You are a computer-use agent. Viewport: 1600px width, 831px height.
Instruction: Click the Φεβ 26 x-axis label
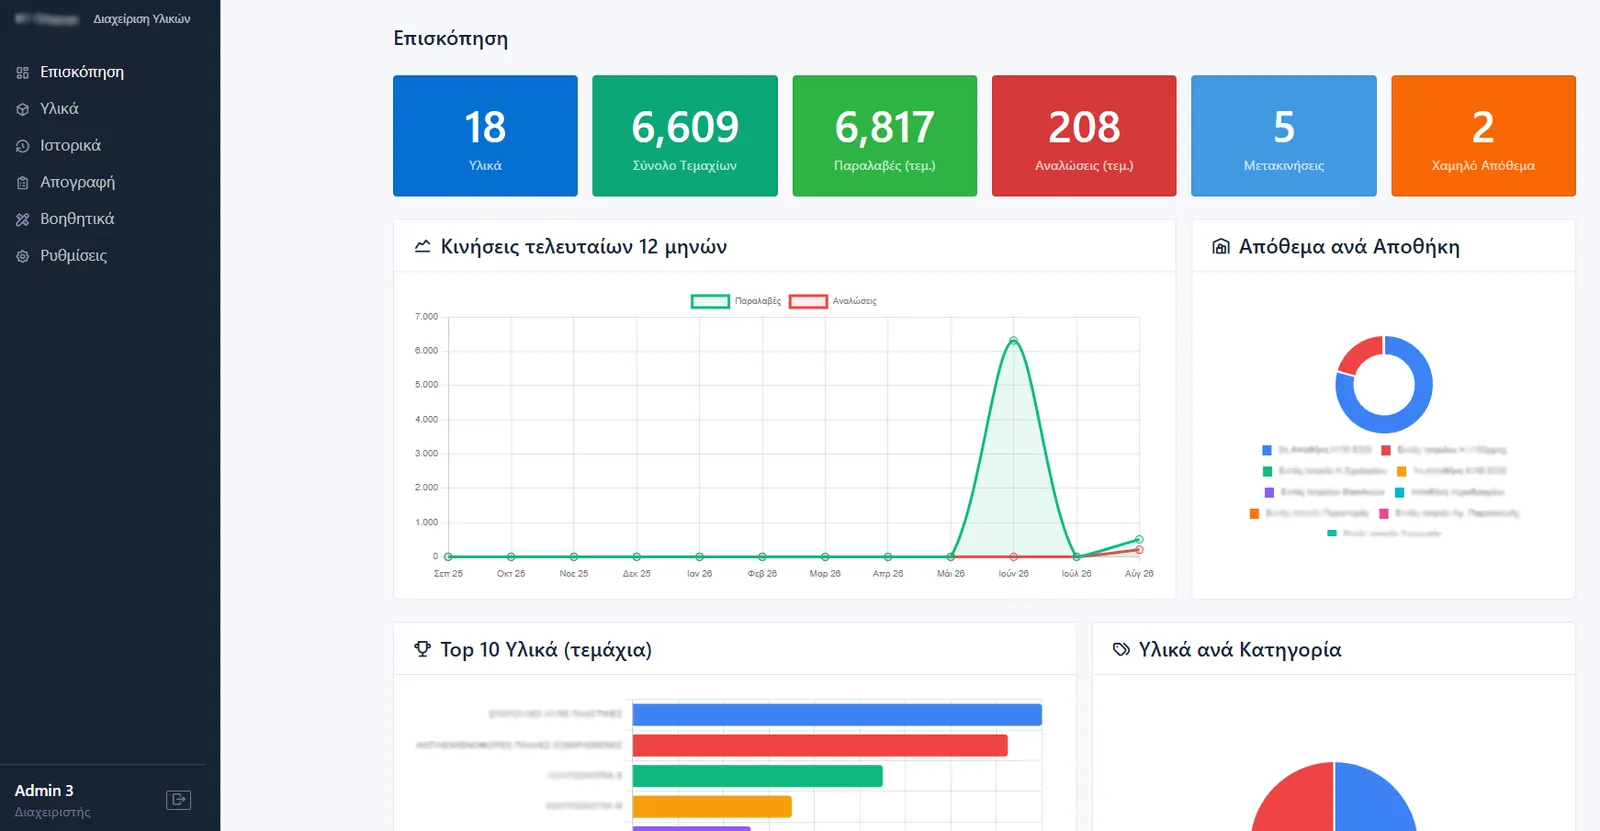point(762,574)
